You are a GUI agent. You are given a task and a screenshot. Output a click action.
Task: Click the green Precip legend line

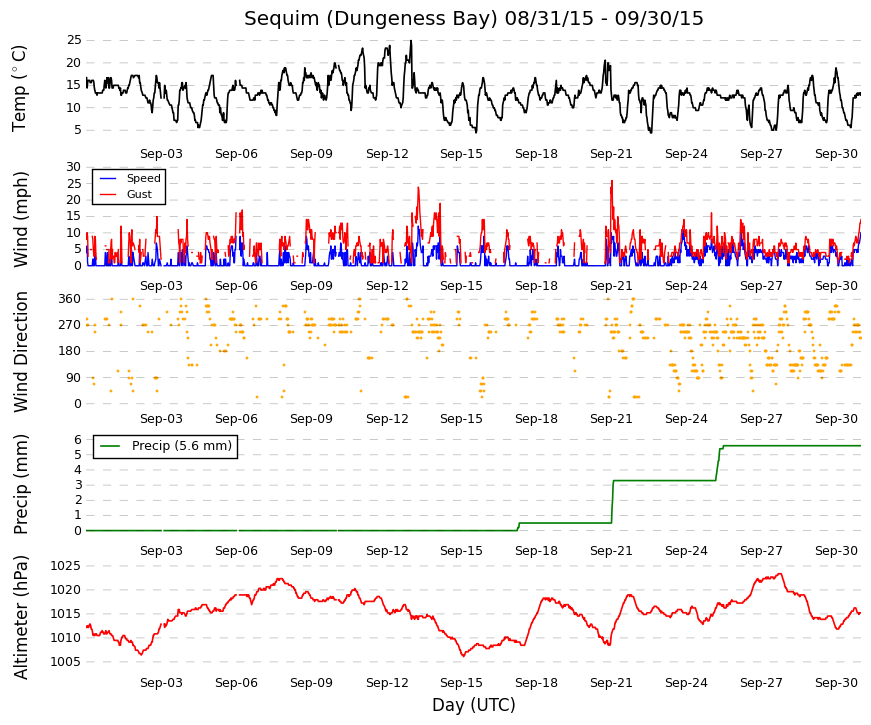tap(110, 446)
